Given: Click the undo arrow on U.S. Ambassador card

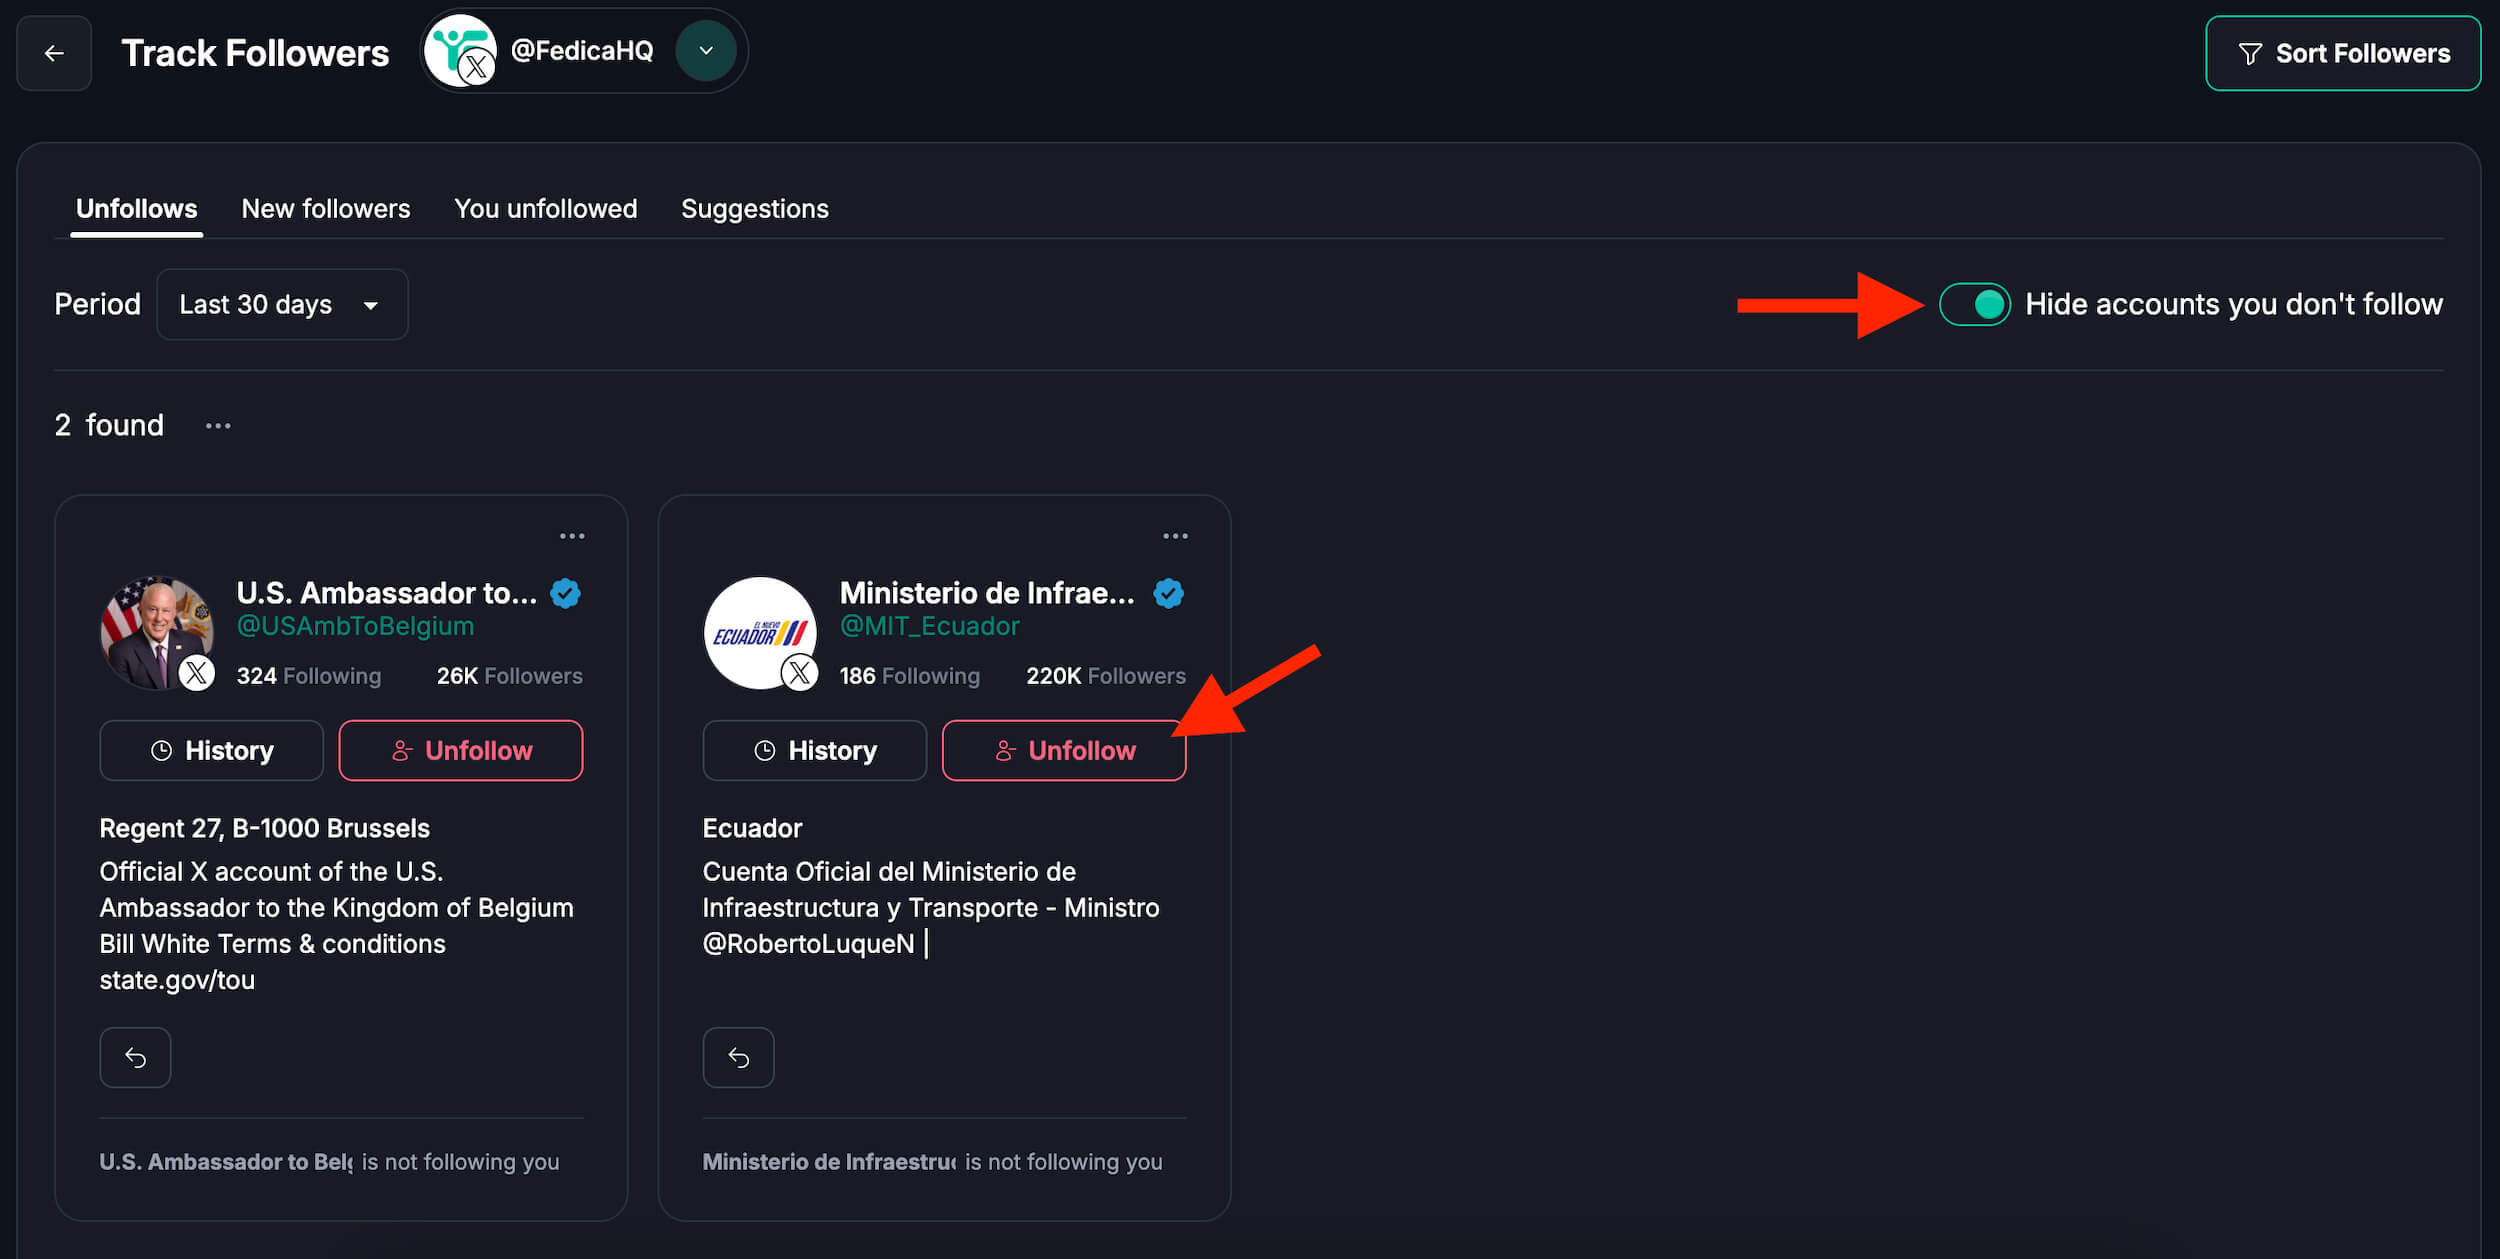Looking at the screenshot, I should [135, 1057].
